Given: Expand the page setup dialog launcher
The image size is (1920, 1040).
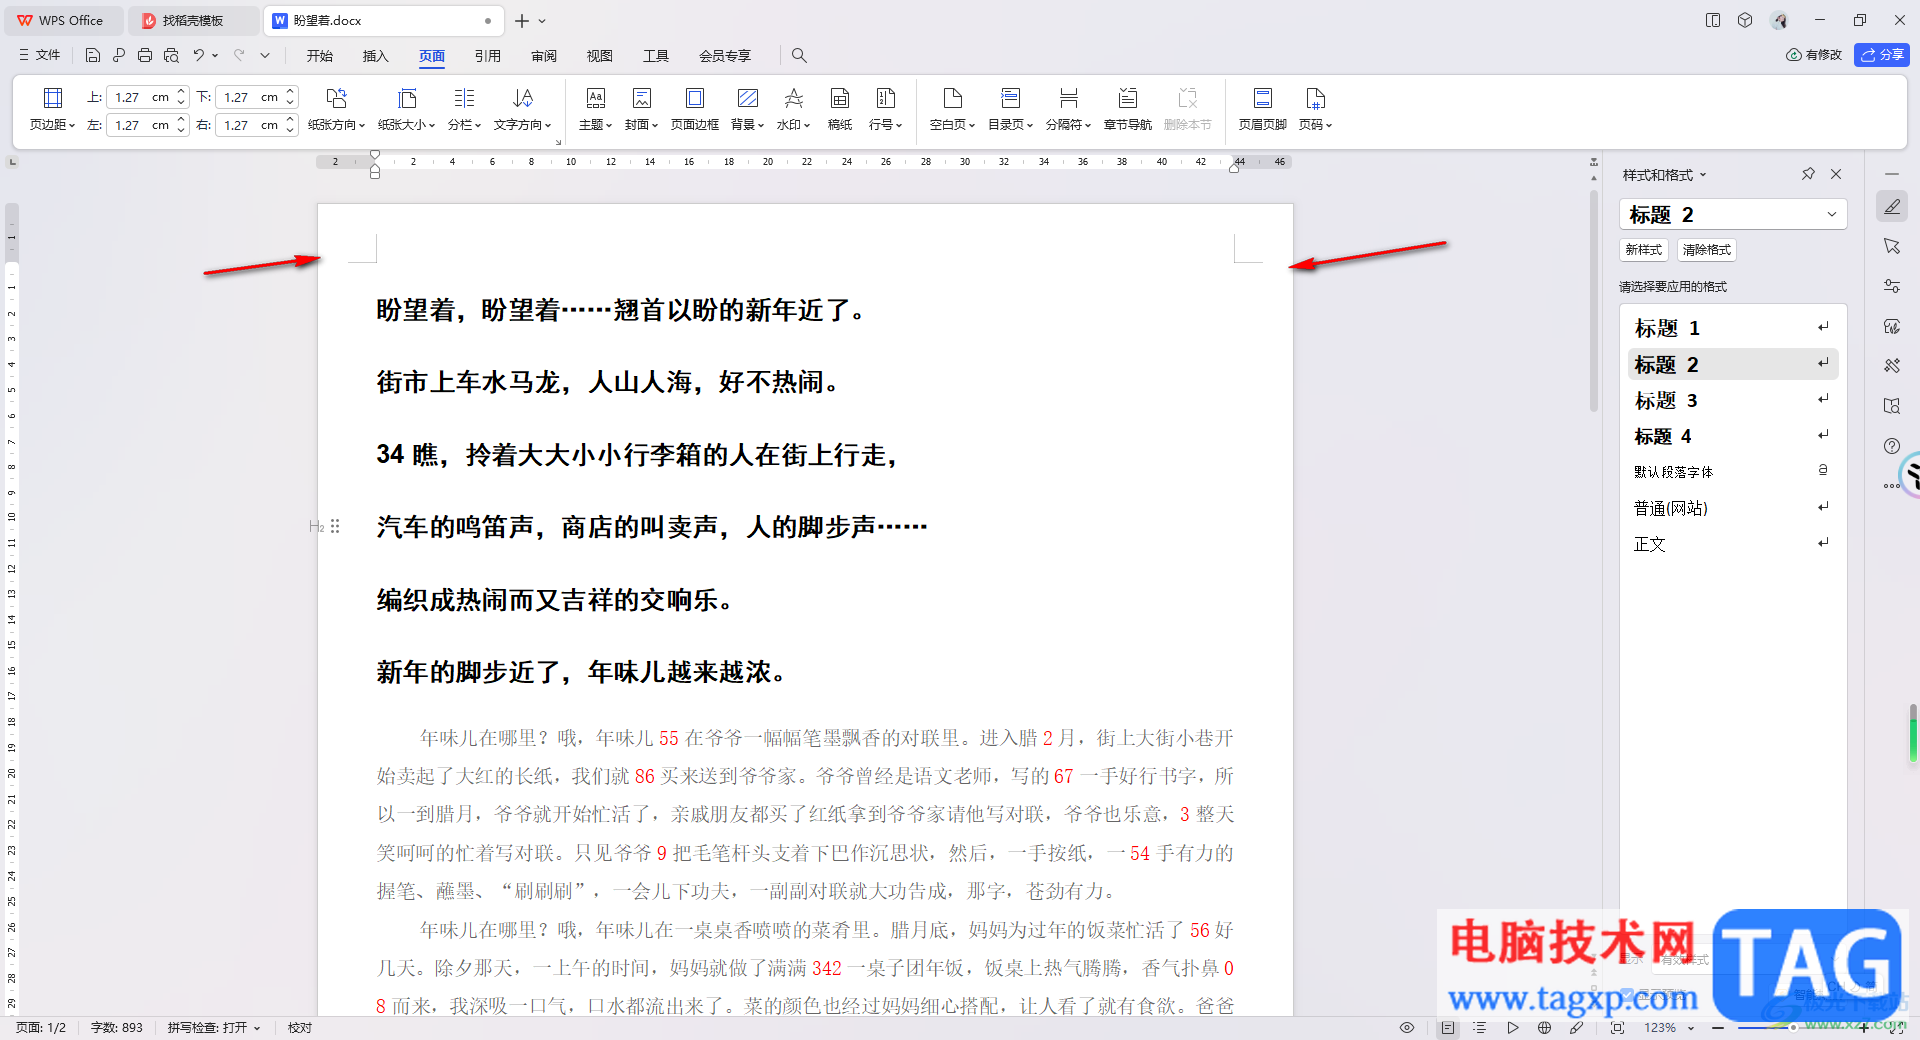Looking at the screenshot, I should (x=558, y=142).
